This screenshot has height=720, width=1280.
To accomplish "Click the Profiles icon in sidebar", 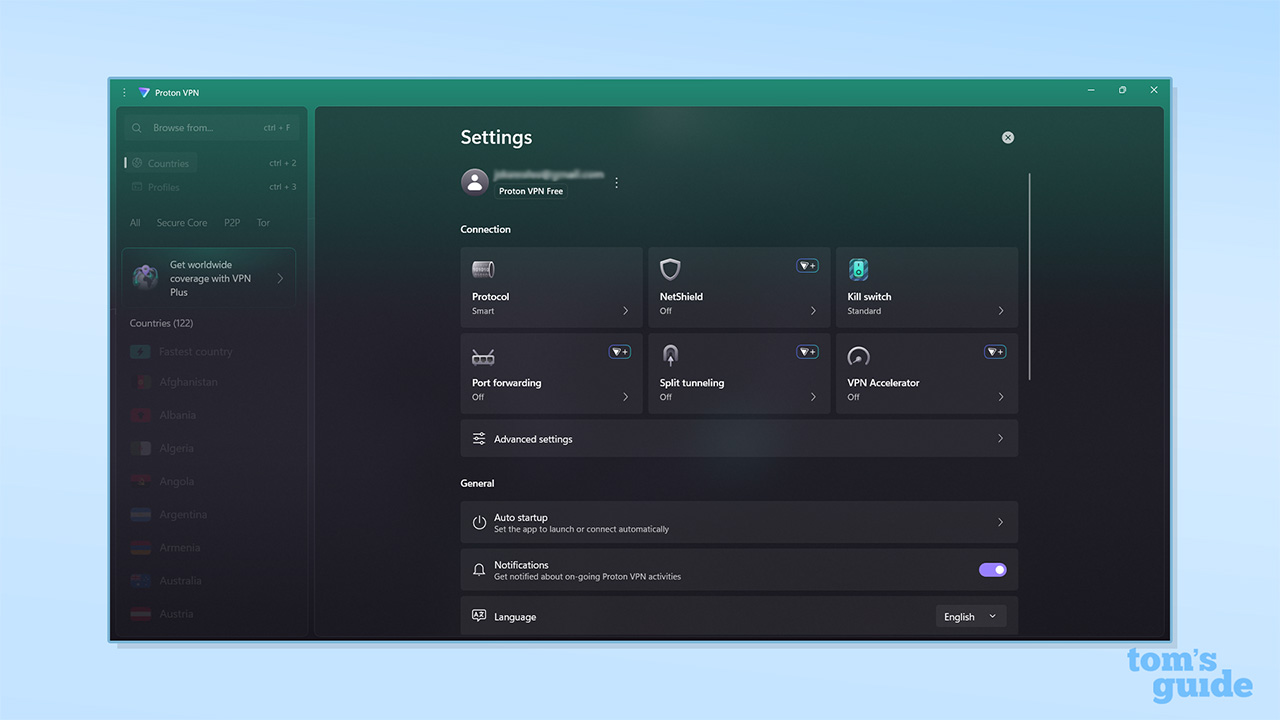I will point(138,187).
